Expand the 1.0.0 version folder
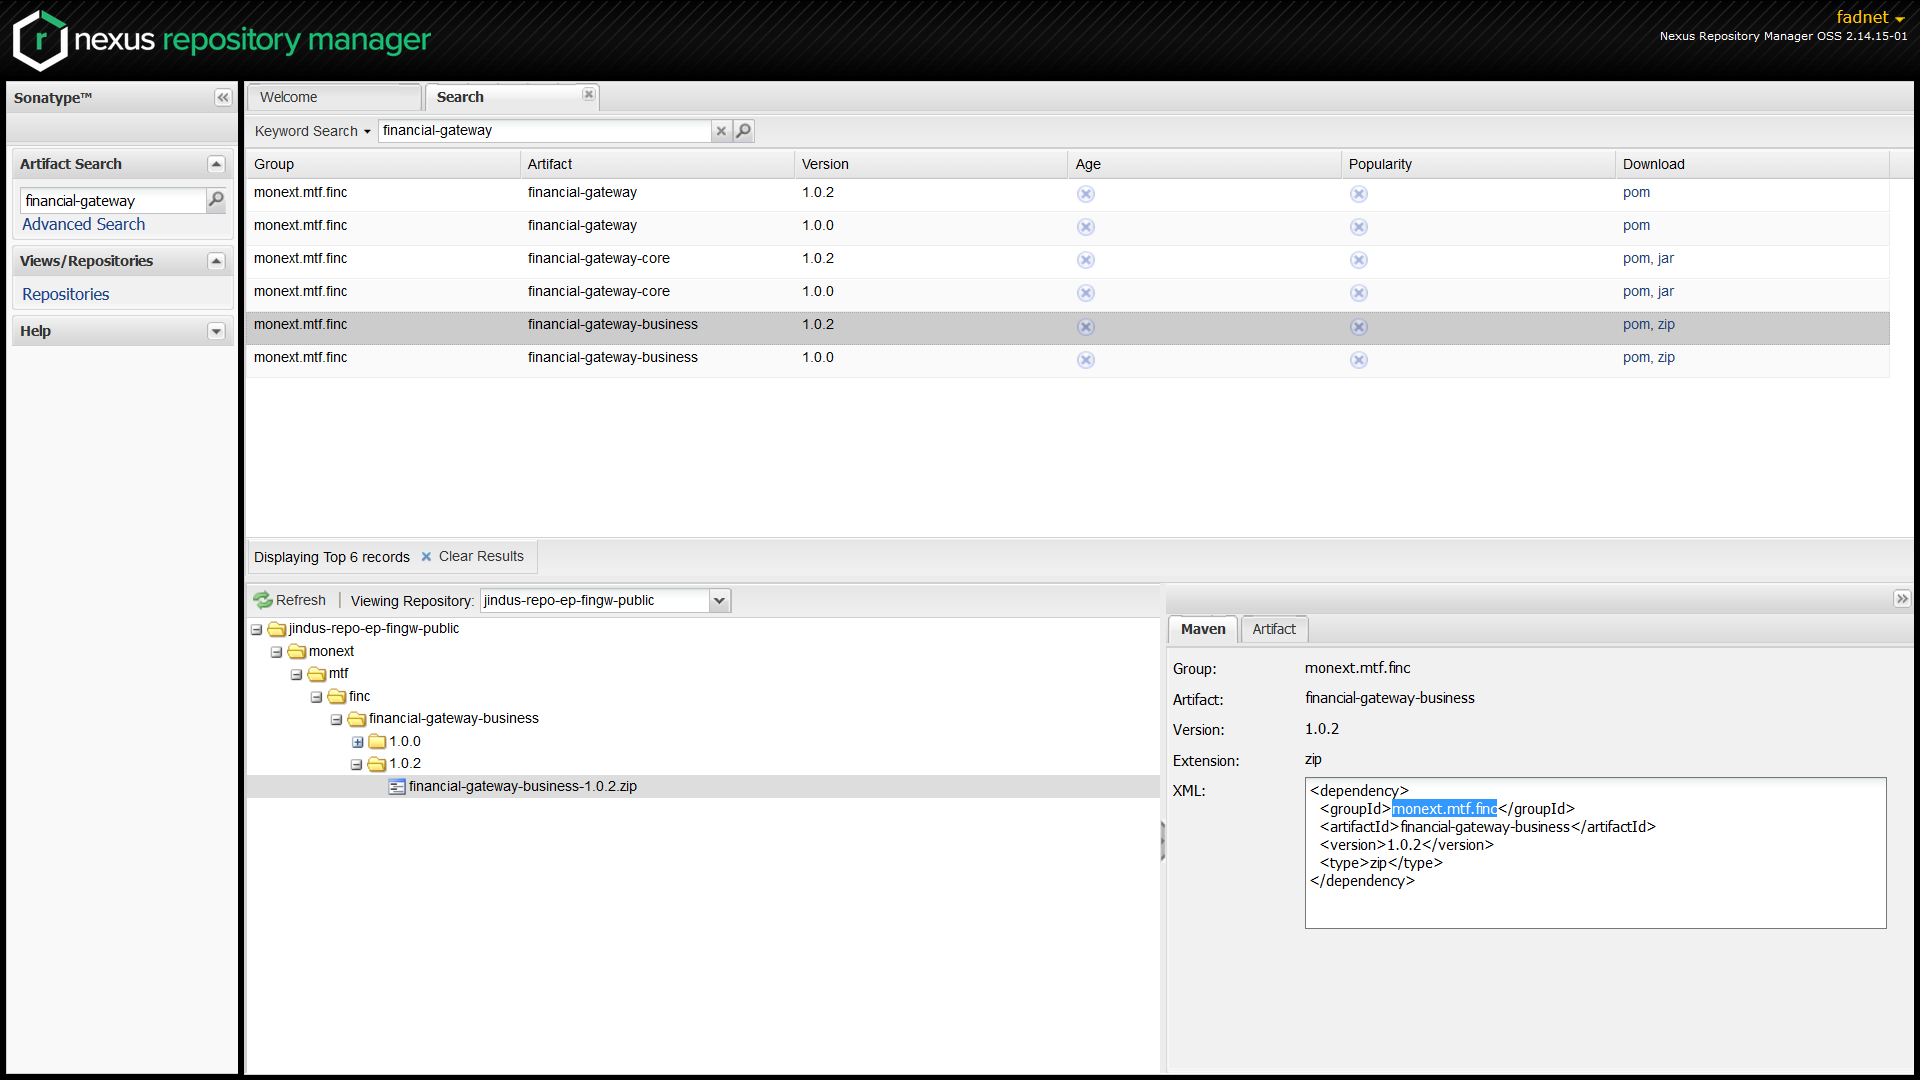Viewport: 1920px width, 1080px height. 357,742
